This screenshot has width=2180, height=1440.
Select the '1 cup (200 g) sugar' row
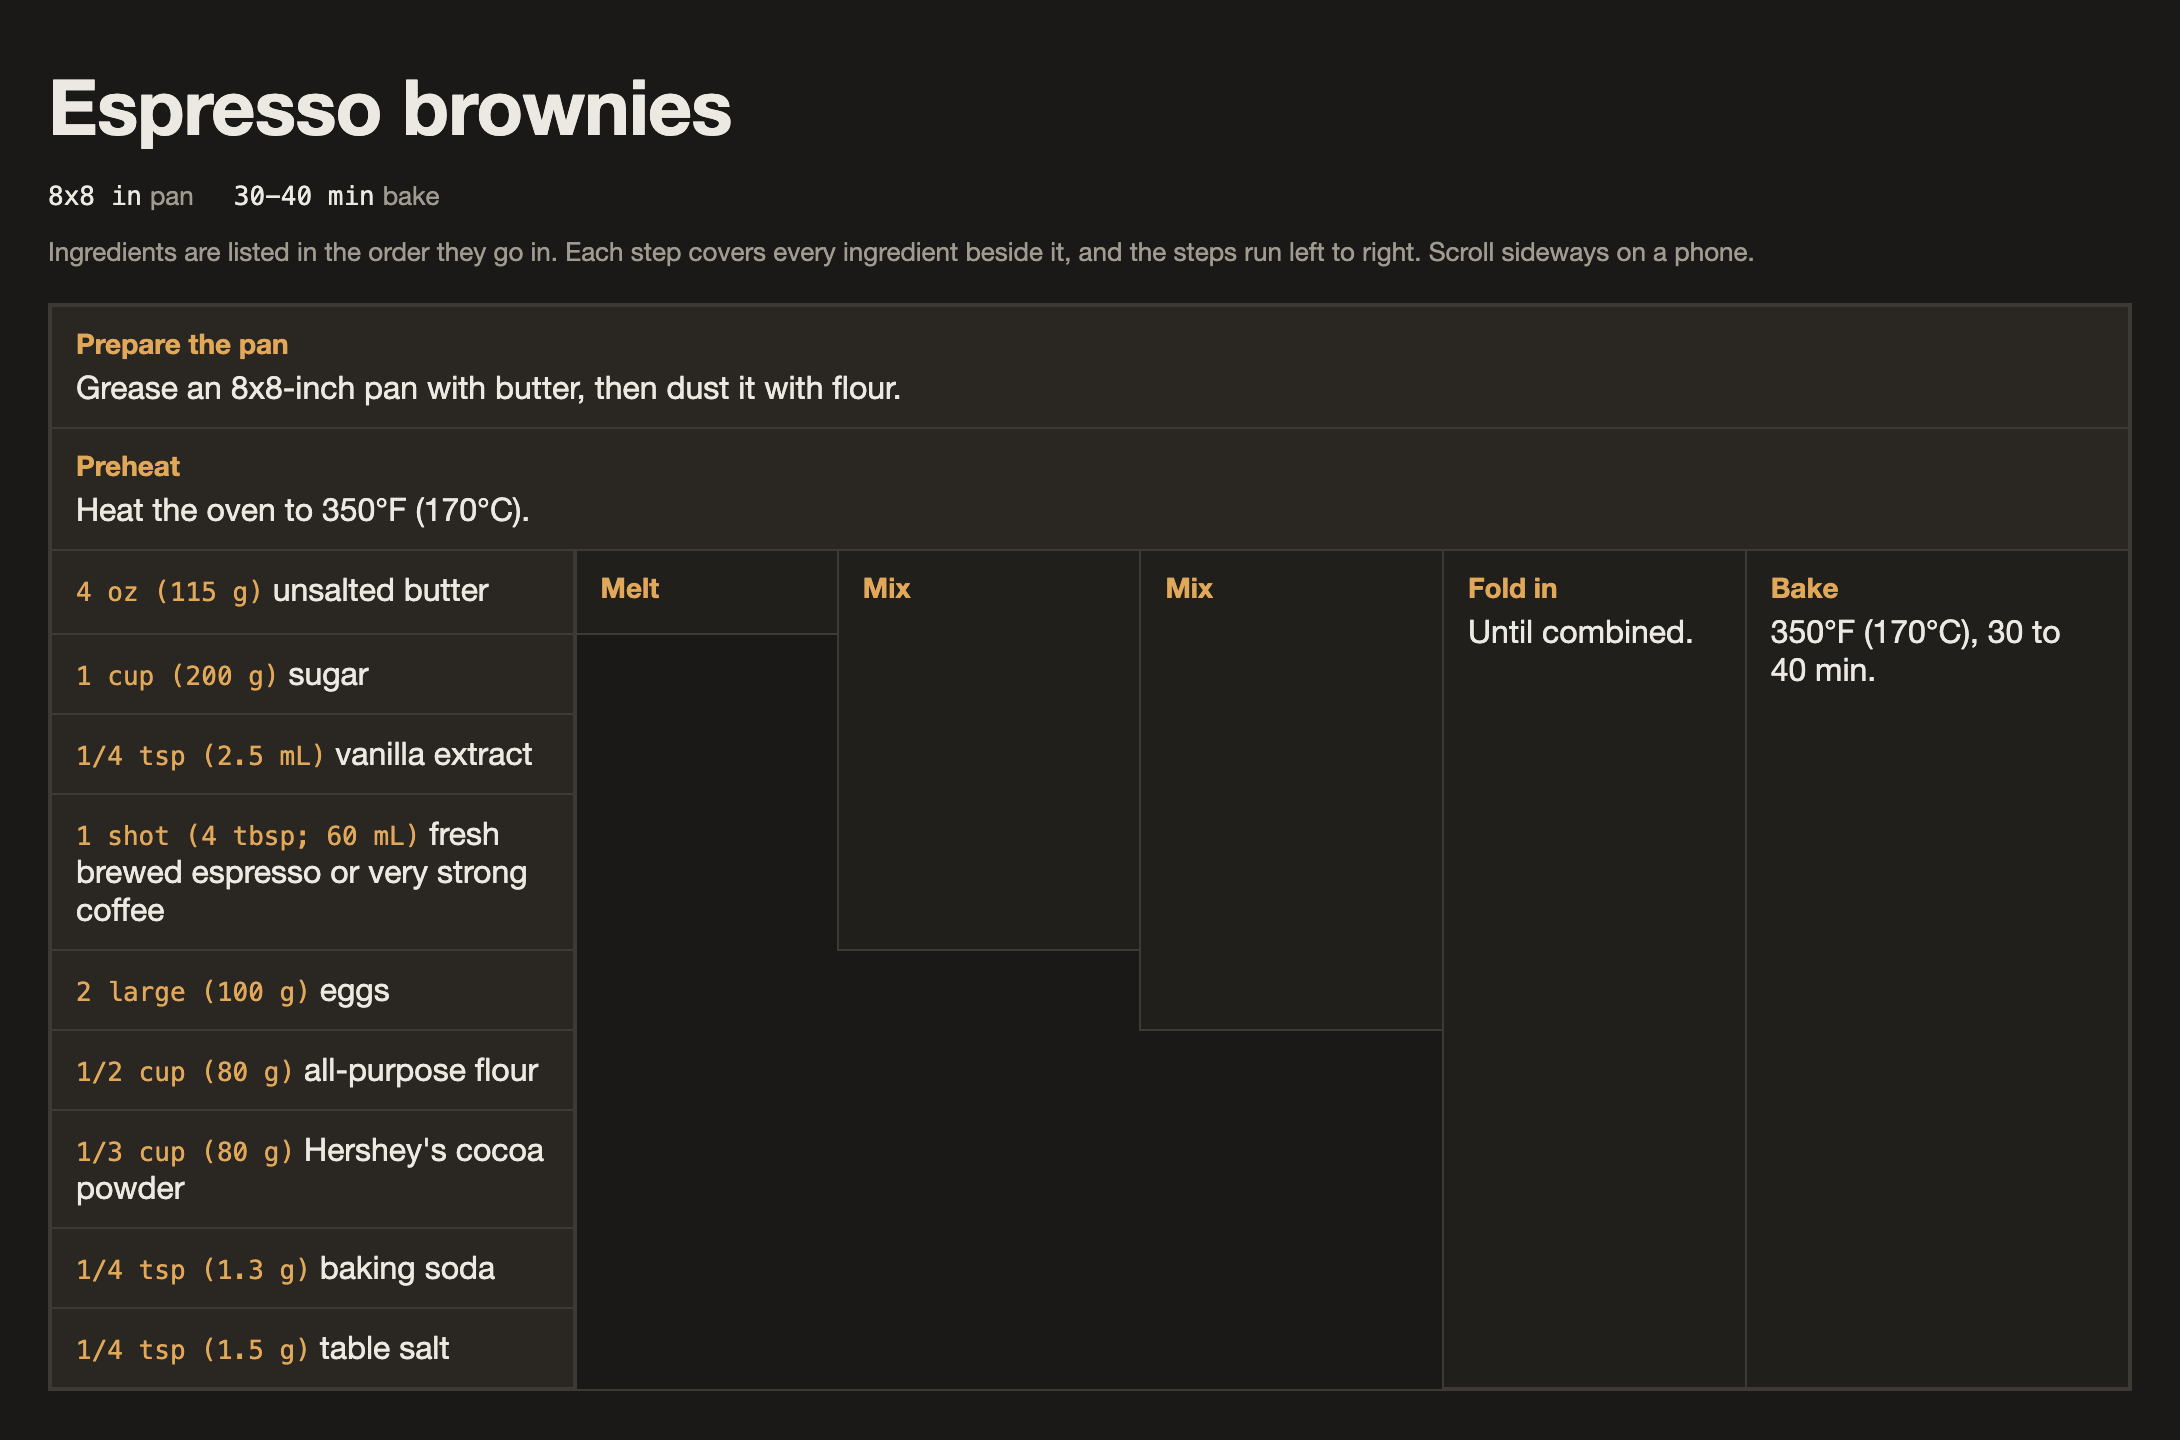[x=313, y=675]
